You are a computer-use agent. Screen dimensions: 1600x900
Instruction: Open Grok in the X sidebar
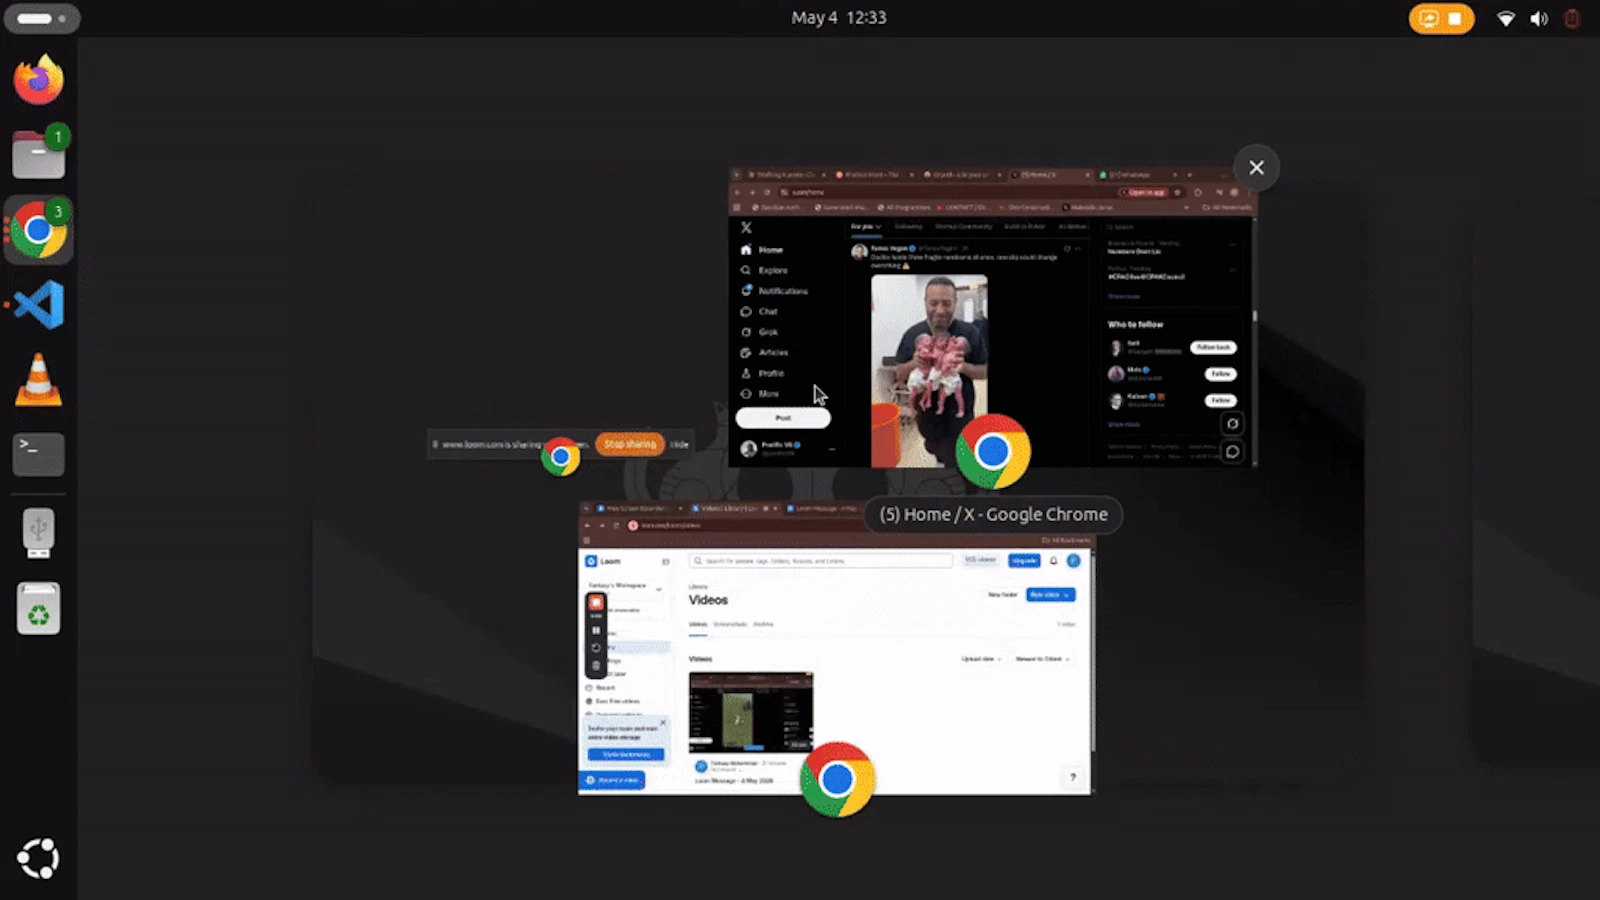(x=759, y=332)
